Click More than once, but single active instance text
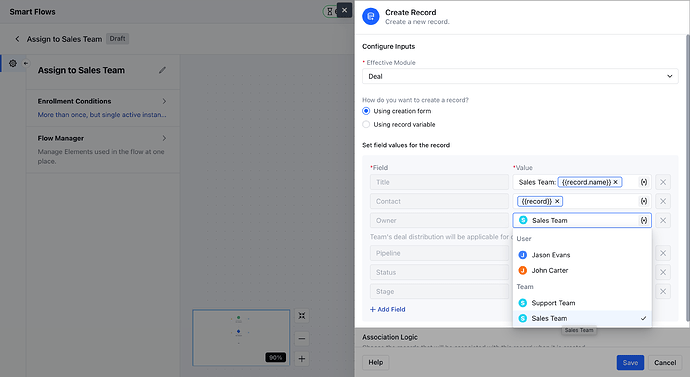 tap(102, 115)
